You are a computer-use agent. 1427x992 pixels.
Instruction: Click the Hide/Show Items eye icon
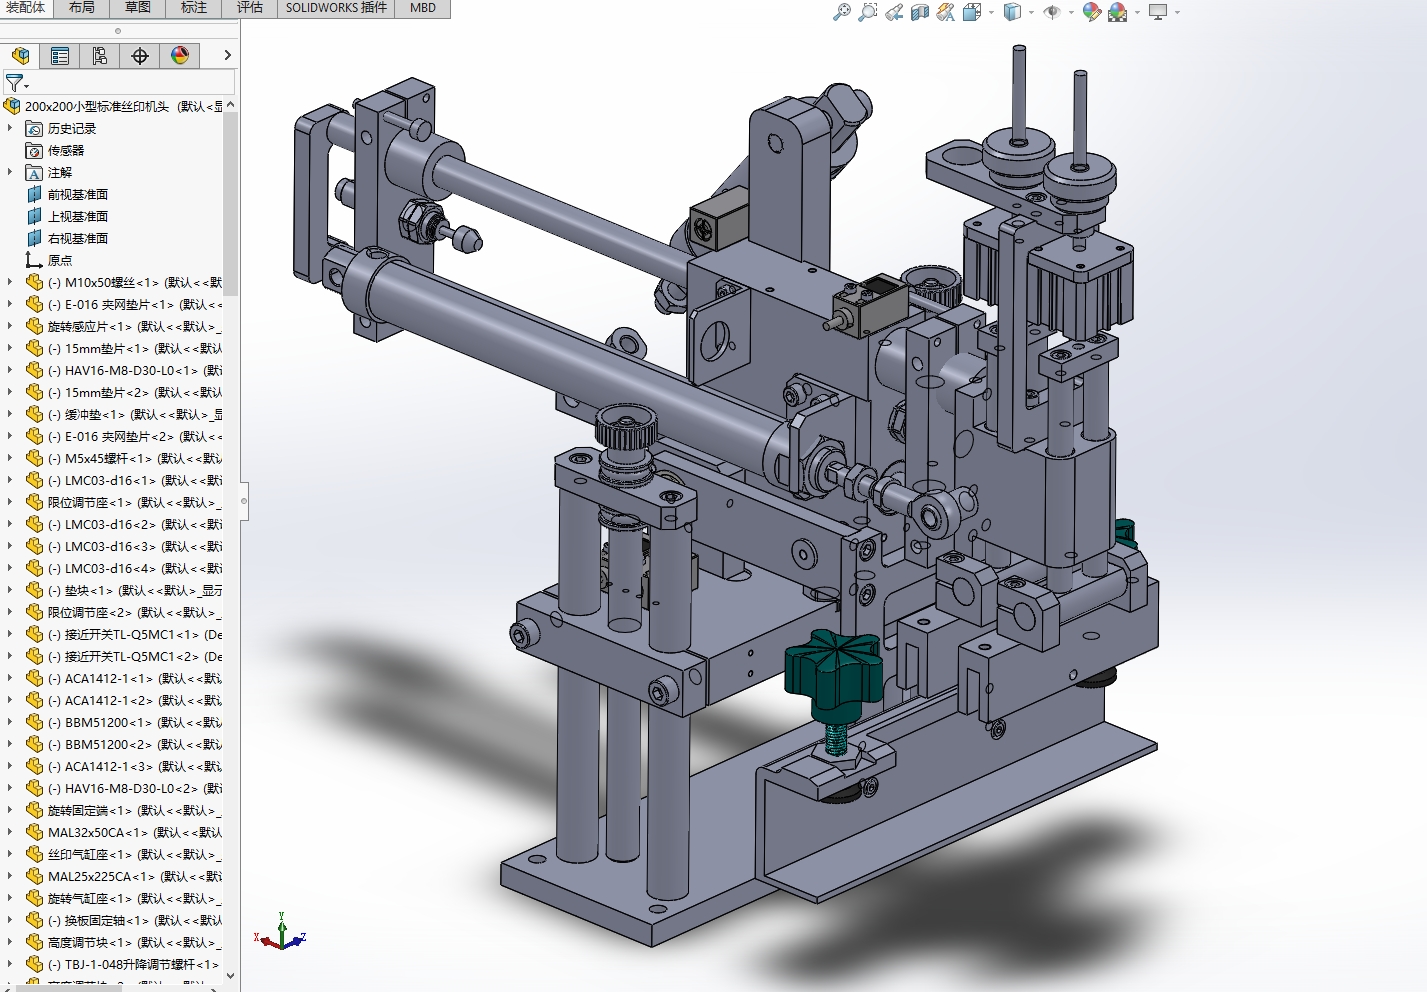[x=1052, y=12]
